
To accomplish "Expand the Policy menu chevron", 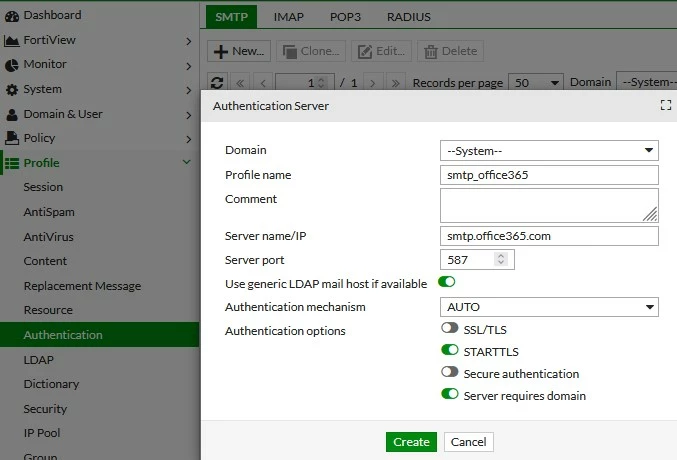I will (189, 140).
